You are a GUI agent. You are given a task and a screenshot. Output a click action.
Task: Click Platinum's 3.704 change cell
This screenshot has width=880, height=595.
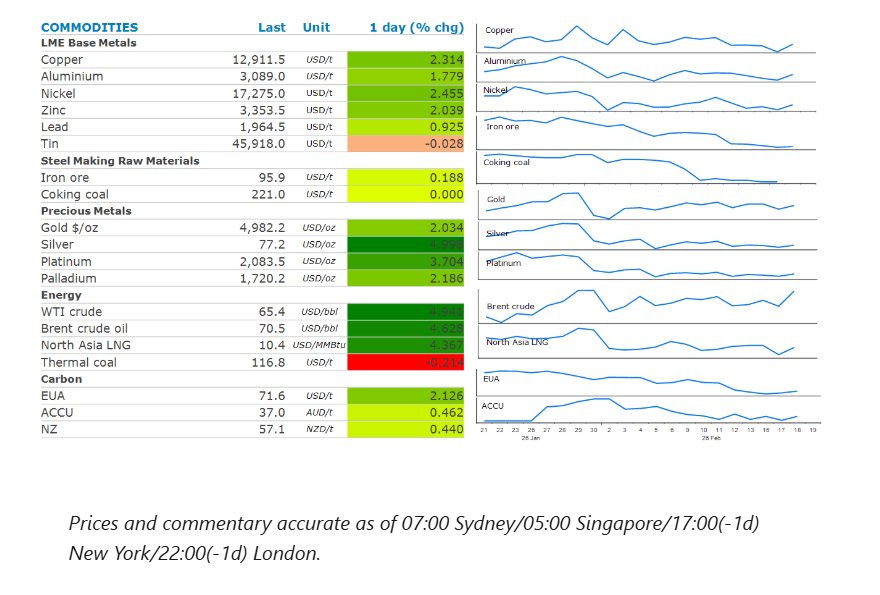(406, 262)
